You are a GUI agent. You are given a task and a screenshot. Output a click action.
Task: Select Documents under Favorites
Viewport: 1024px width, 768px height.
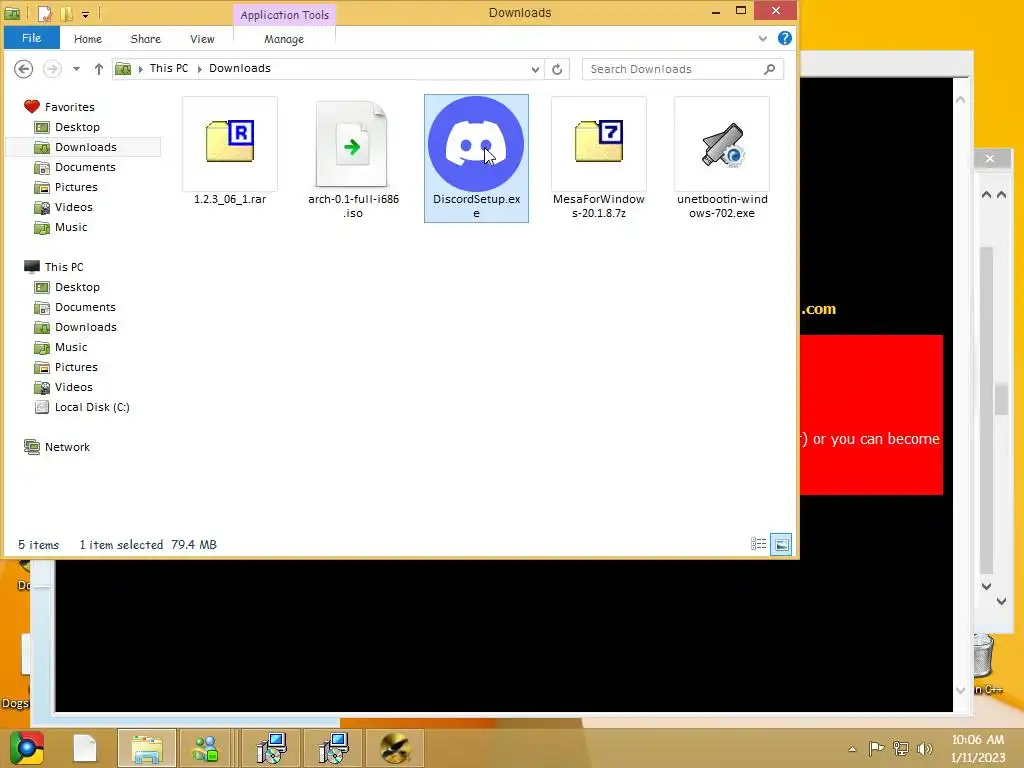click(x=85, y=167)
